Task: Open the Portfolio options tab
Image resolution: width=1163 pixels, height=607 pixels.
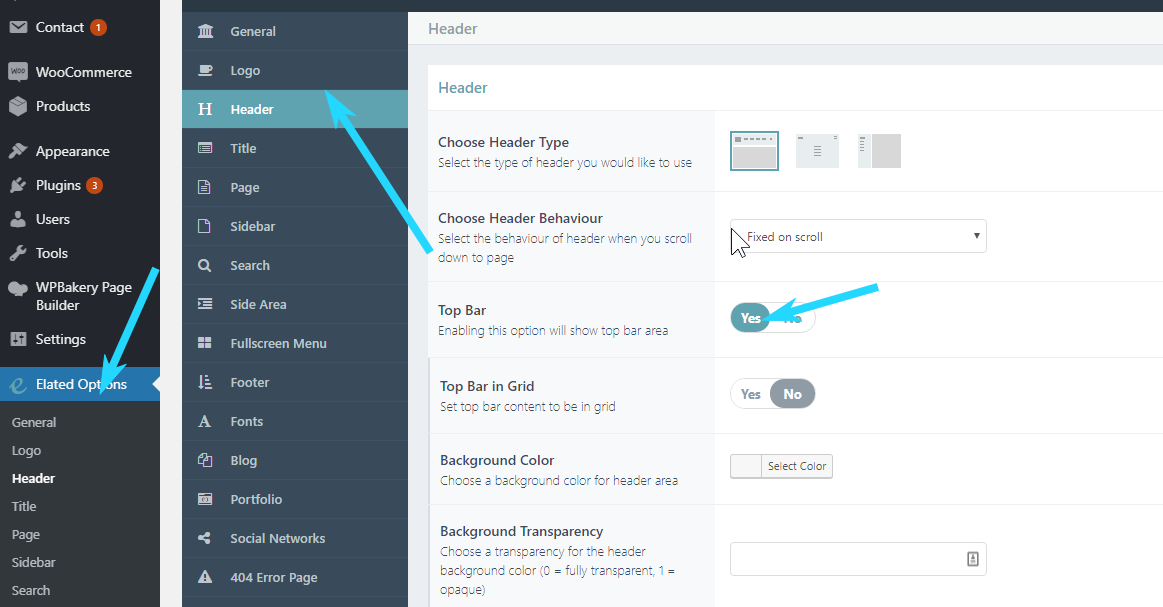Action: tap(294, 499)
